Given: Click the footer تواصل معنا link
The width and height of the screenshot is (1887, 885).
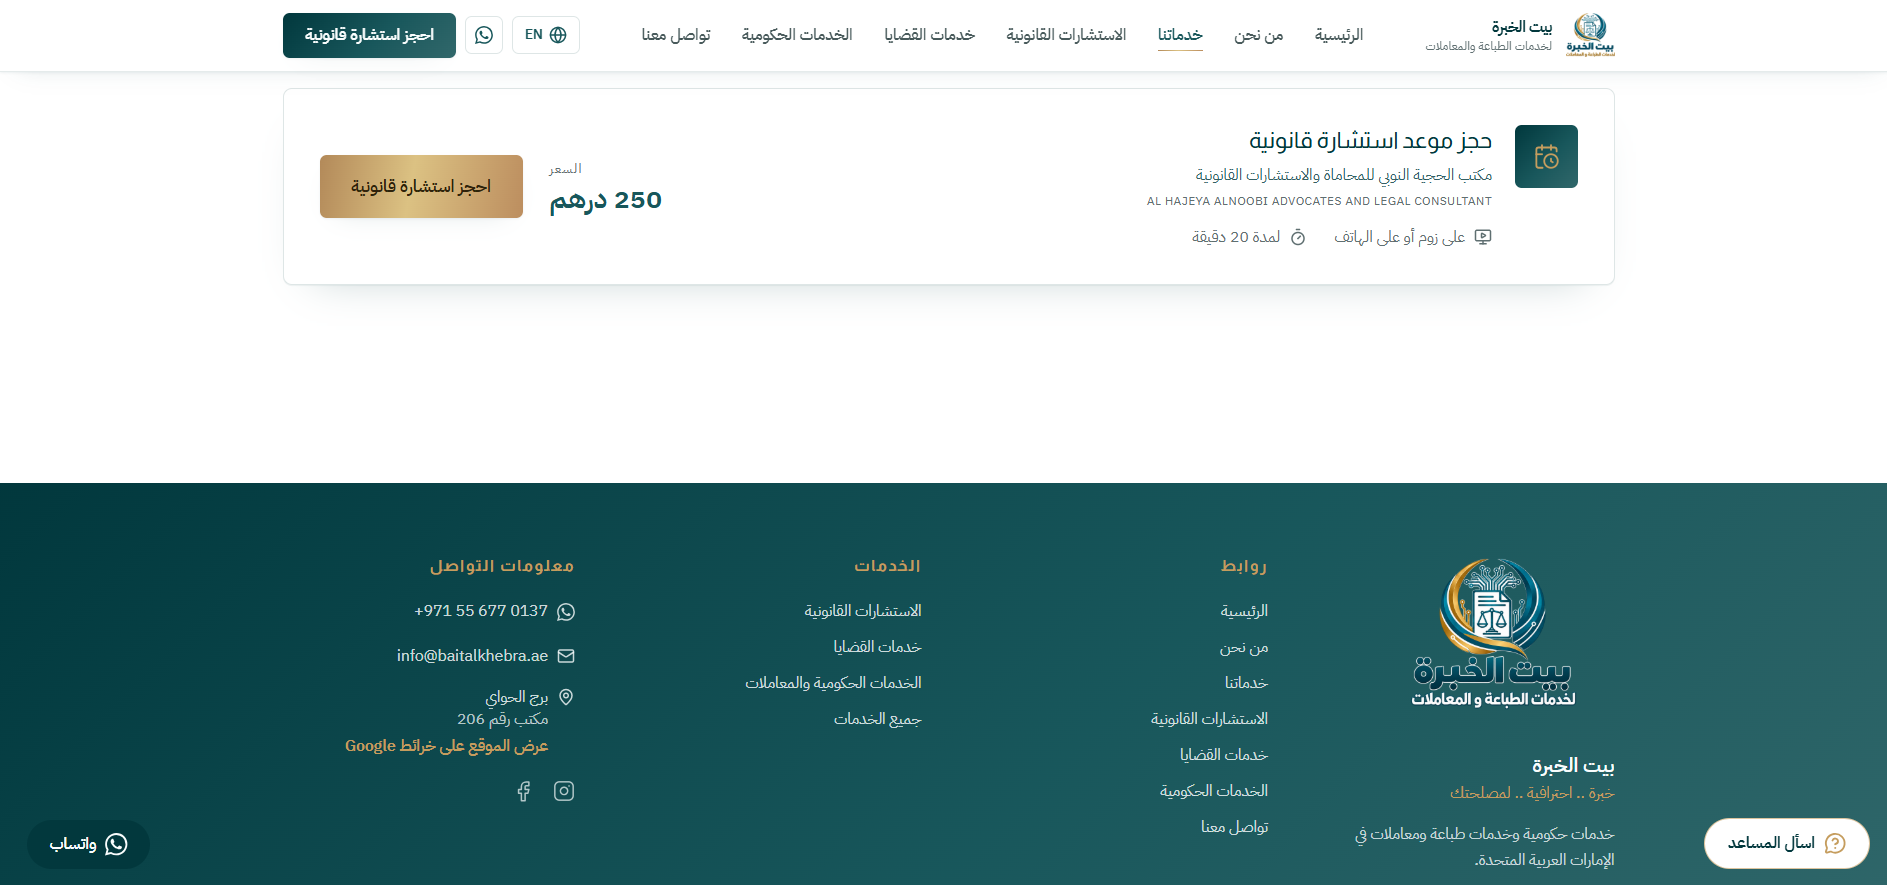Looking at the screenshot, I should (x=1234, y=827).
